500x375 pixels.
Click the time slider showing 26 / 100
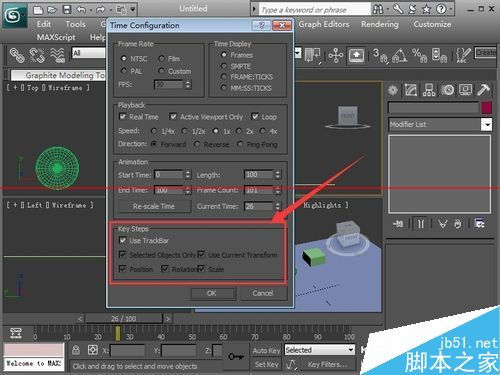pos(124,319)
